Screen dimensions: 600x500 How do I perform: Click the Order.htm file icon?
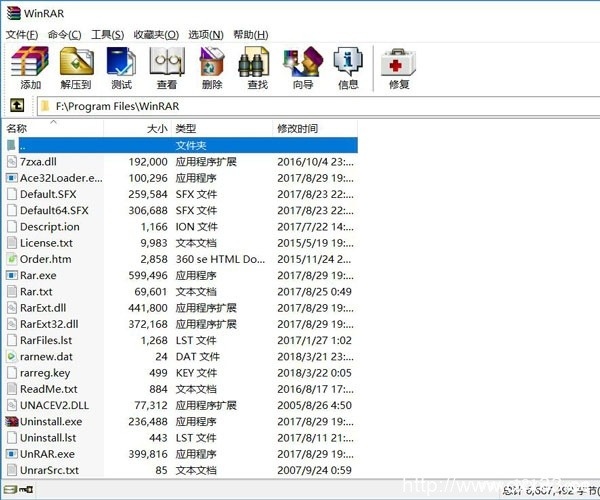click(x=12, y=259)
